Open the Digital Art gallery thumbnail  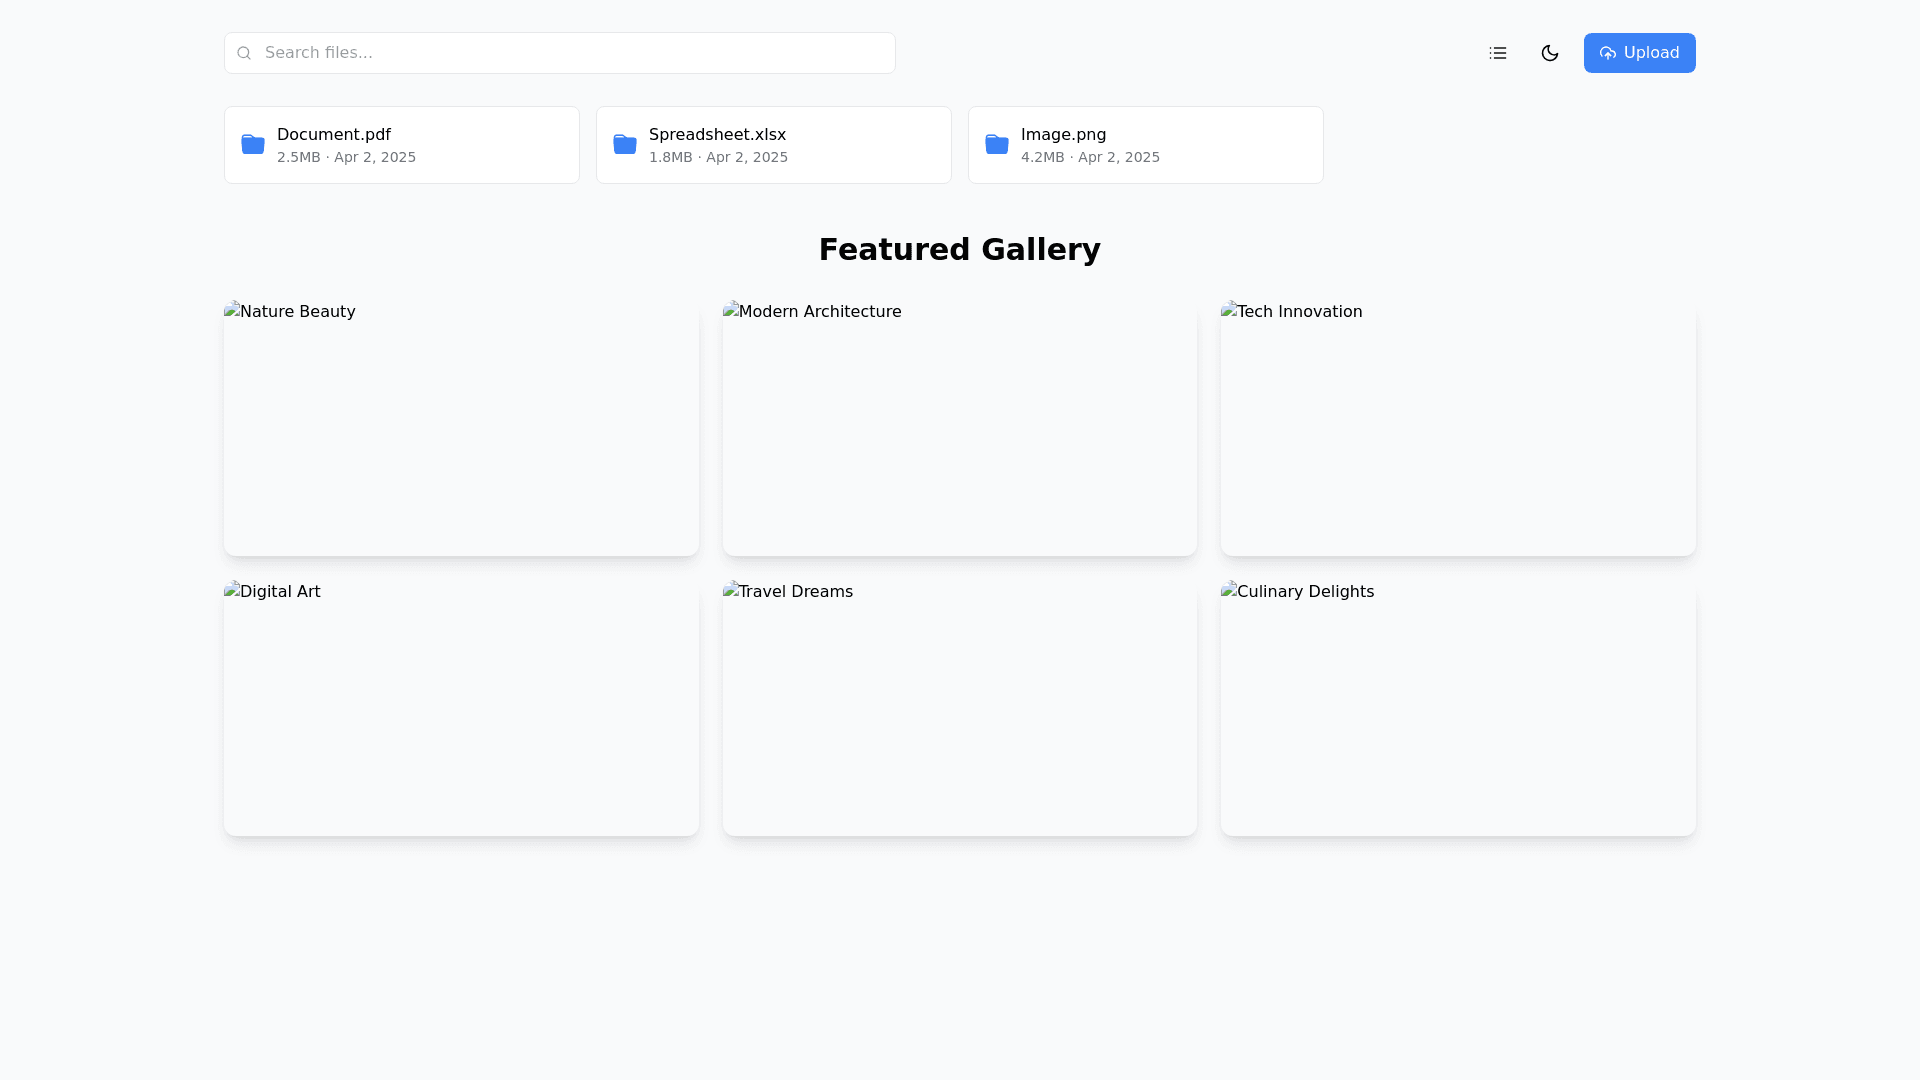coord(461,708)
